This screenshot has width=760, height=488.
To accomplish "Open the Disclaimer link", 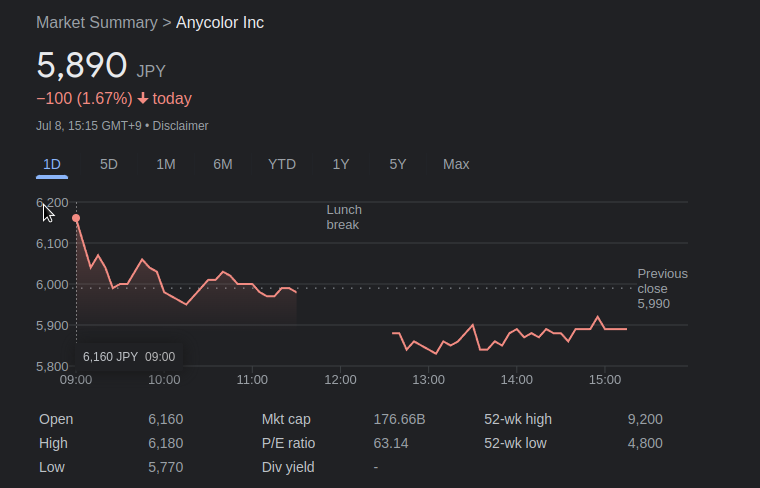I will 180,126.
